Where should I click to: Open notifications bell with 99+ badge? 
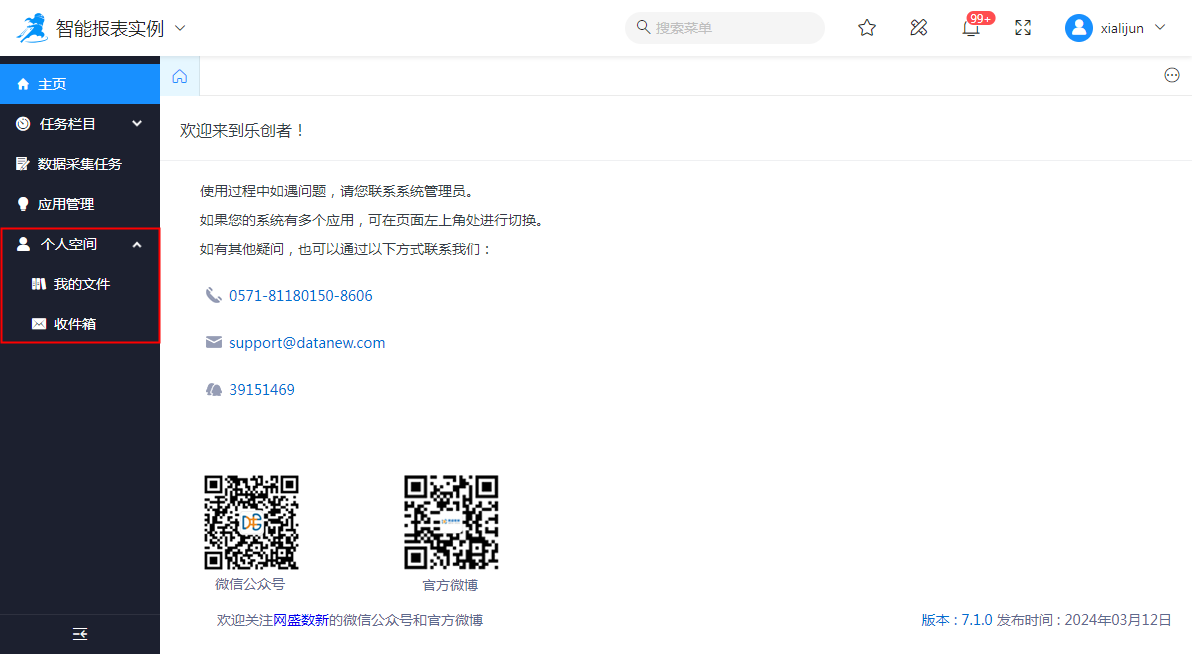(971, 28)
